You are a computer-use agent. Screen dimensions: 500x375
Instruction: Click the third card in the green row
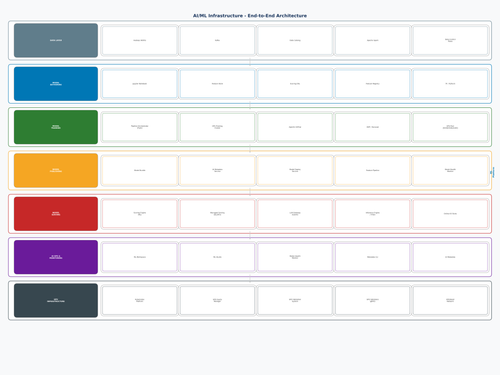[295, 127]
